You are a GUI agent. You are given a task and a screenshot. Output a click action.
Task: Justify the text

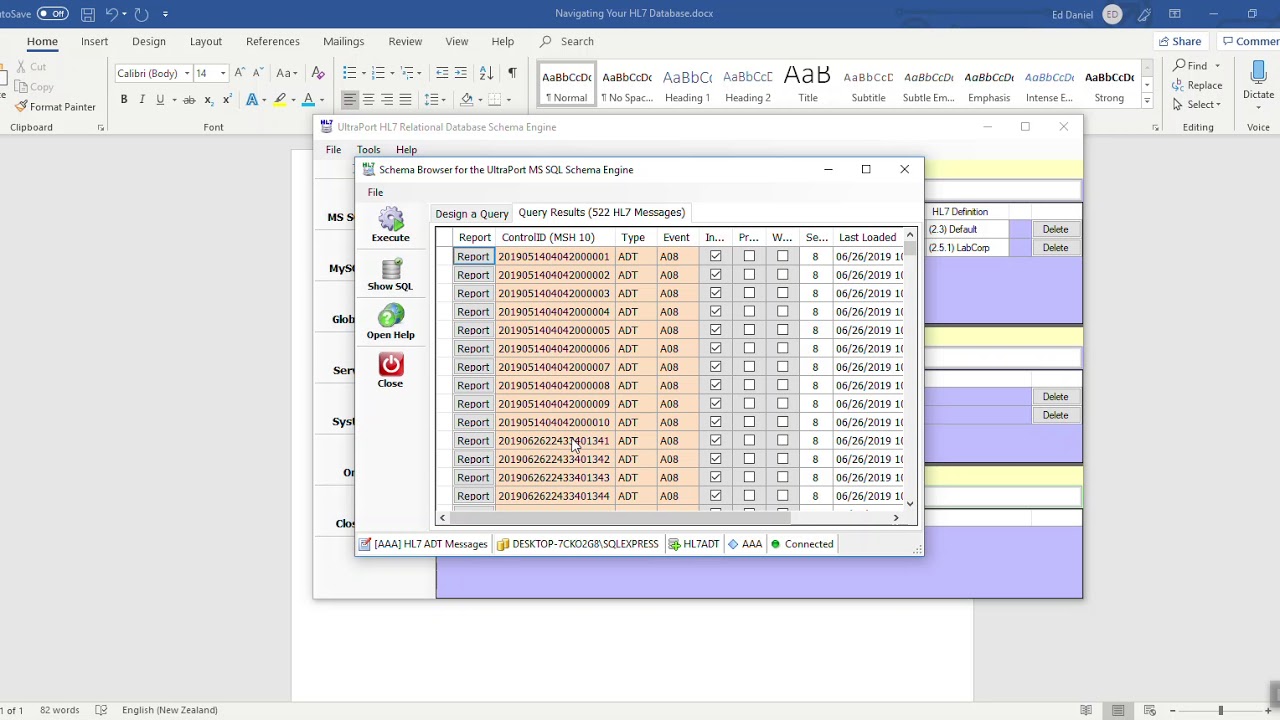405,99
